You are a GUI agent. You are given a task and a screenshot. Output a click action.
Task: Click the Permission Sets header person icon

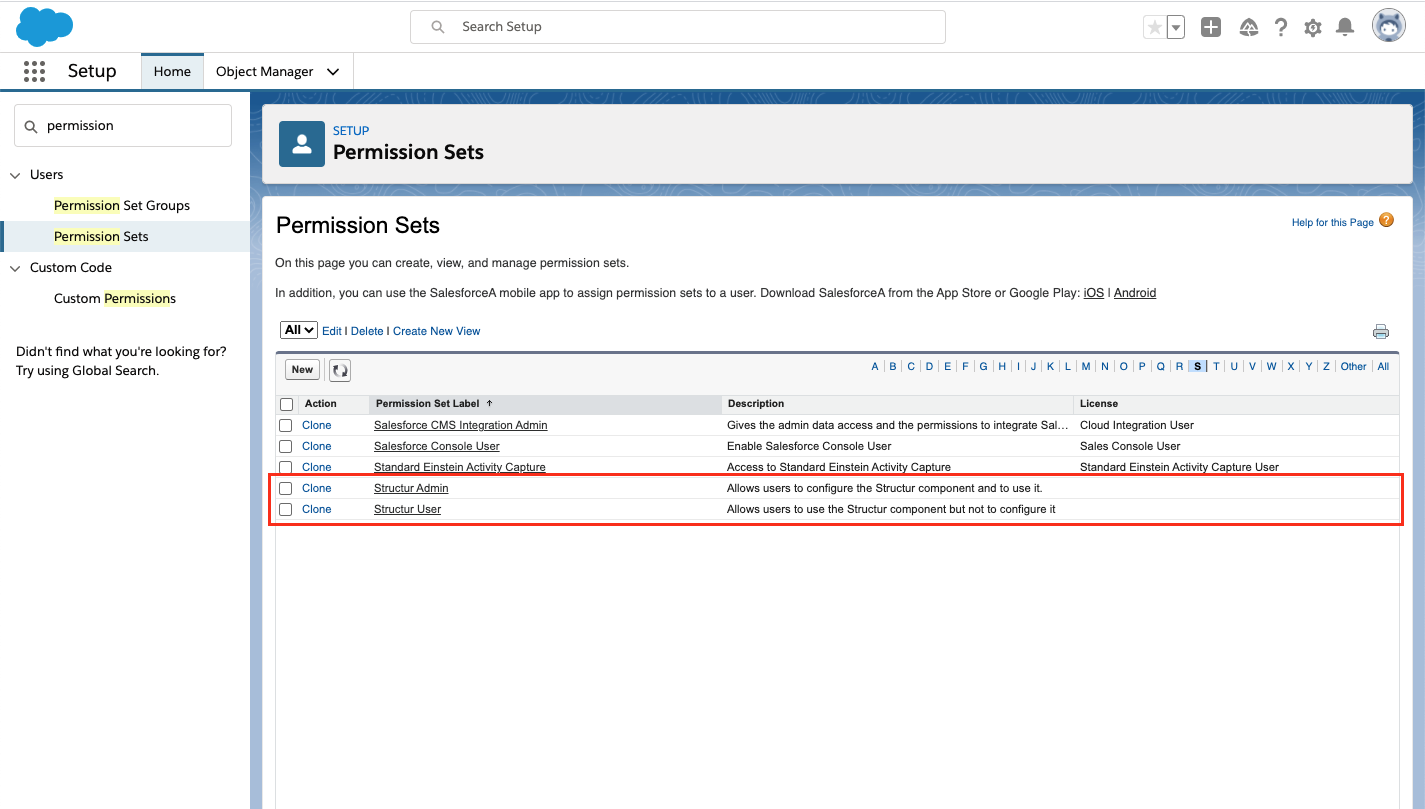[301, 144]
